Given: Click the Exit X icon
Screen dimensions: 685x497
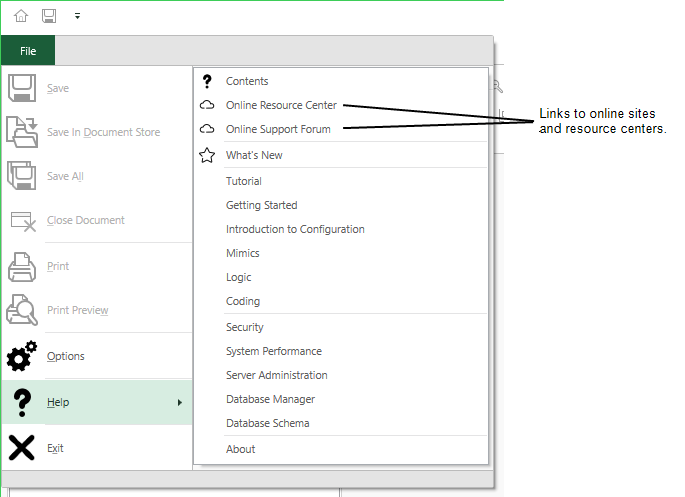Looking at the screenshot, I should (21, 448).
